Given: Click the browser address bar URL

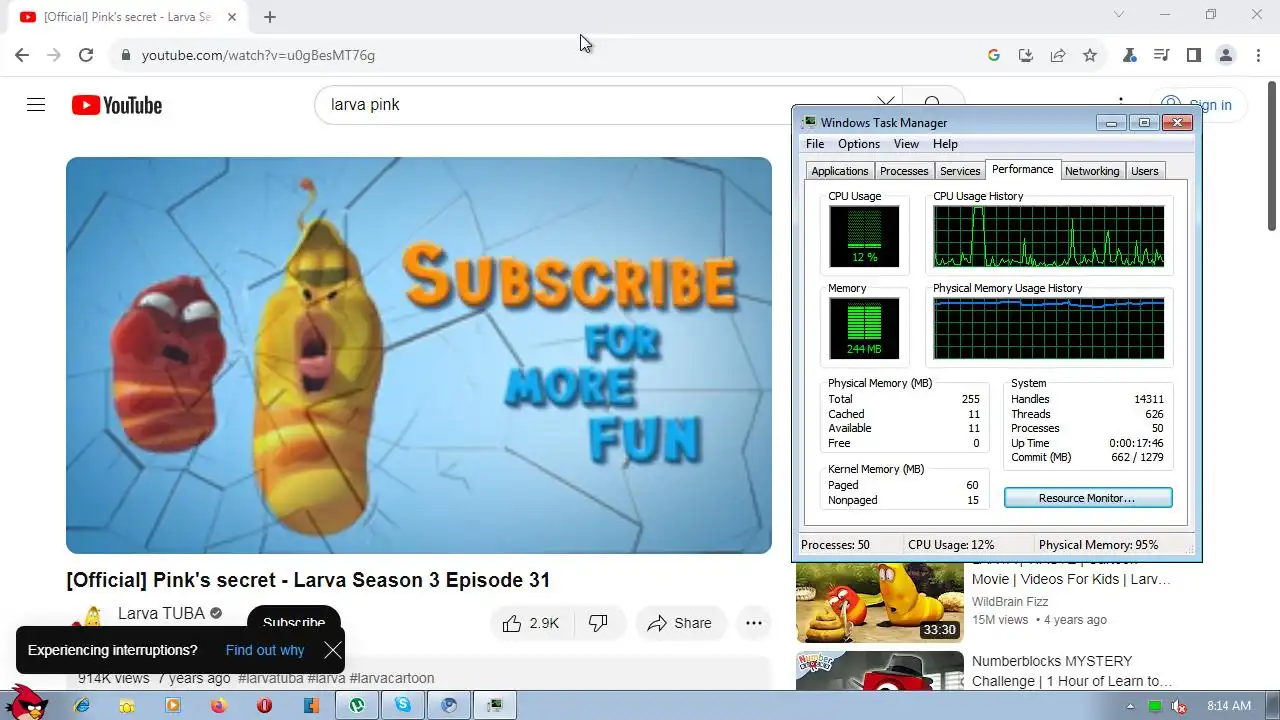Looking at the screenshot, I should point(258,55).
